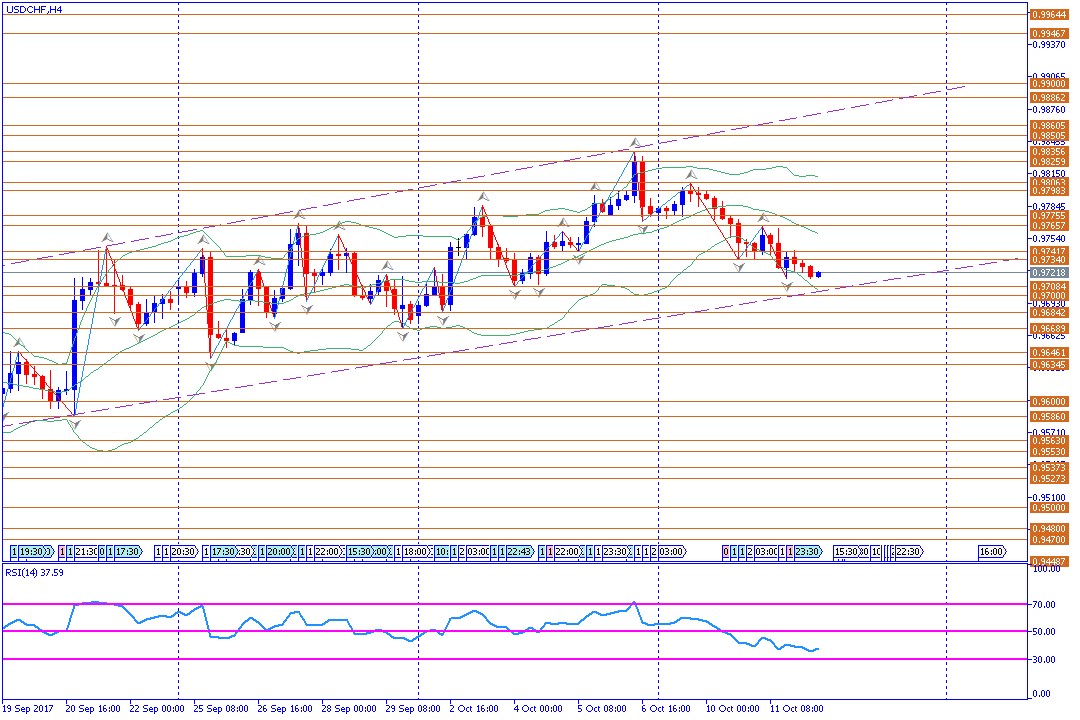The width and height of the screenshot is (1080, 720).
Task: Select the 0.99000 horizontal line price tag
Action: pos(1048,85)
